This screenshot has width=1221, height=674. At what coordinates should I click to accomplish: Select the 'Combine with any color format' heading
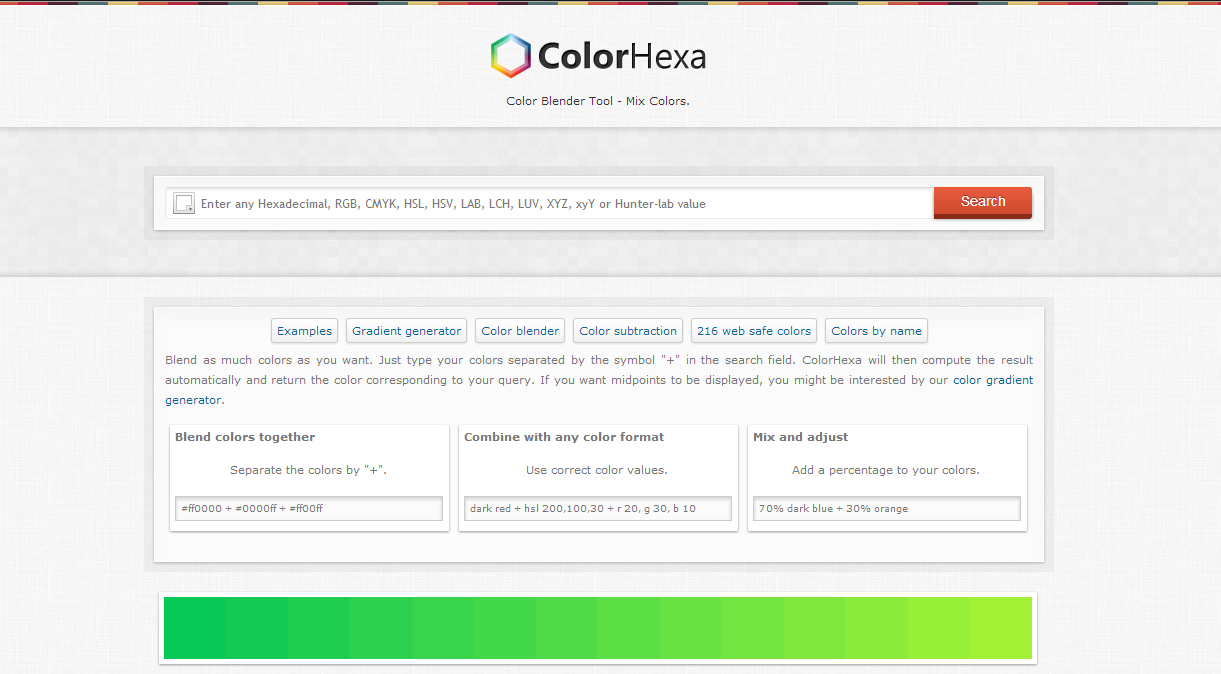coord(564,437)
